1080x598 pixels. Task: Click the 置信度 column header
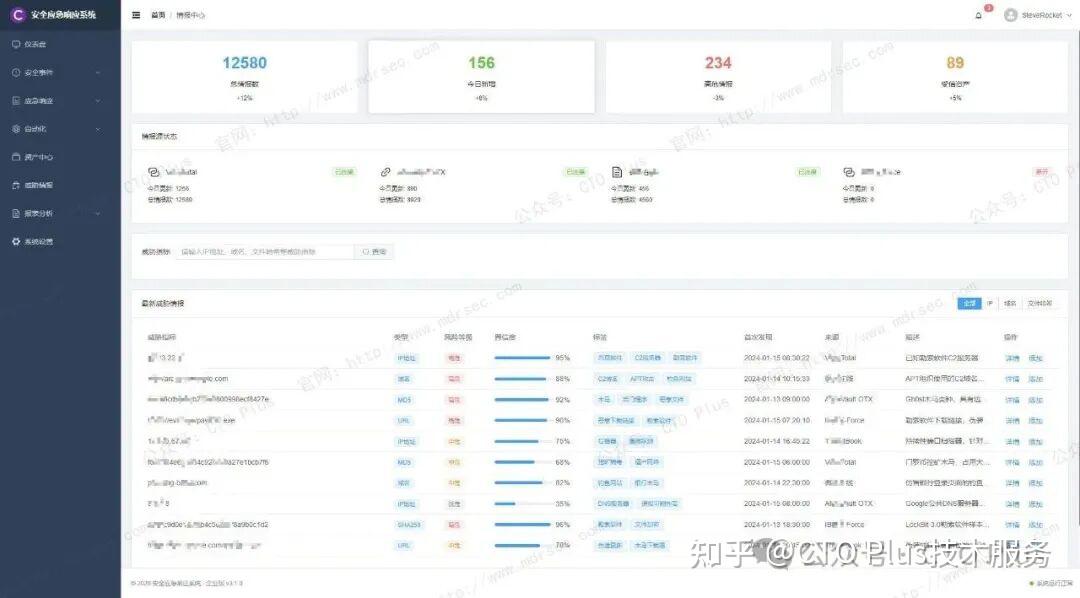505,338
